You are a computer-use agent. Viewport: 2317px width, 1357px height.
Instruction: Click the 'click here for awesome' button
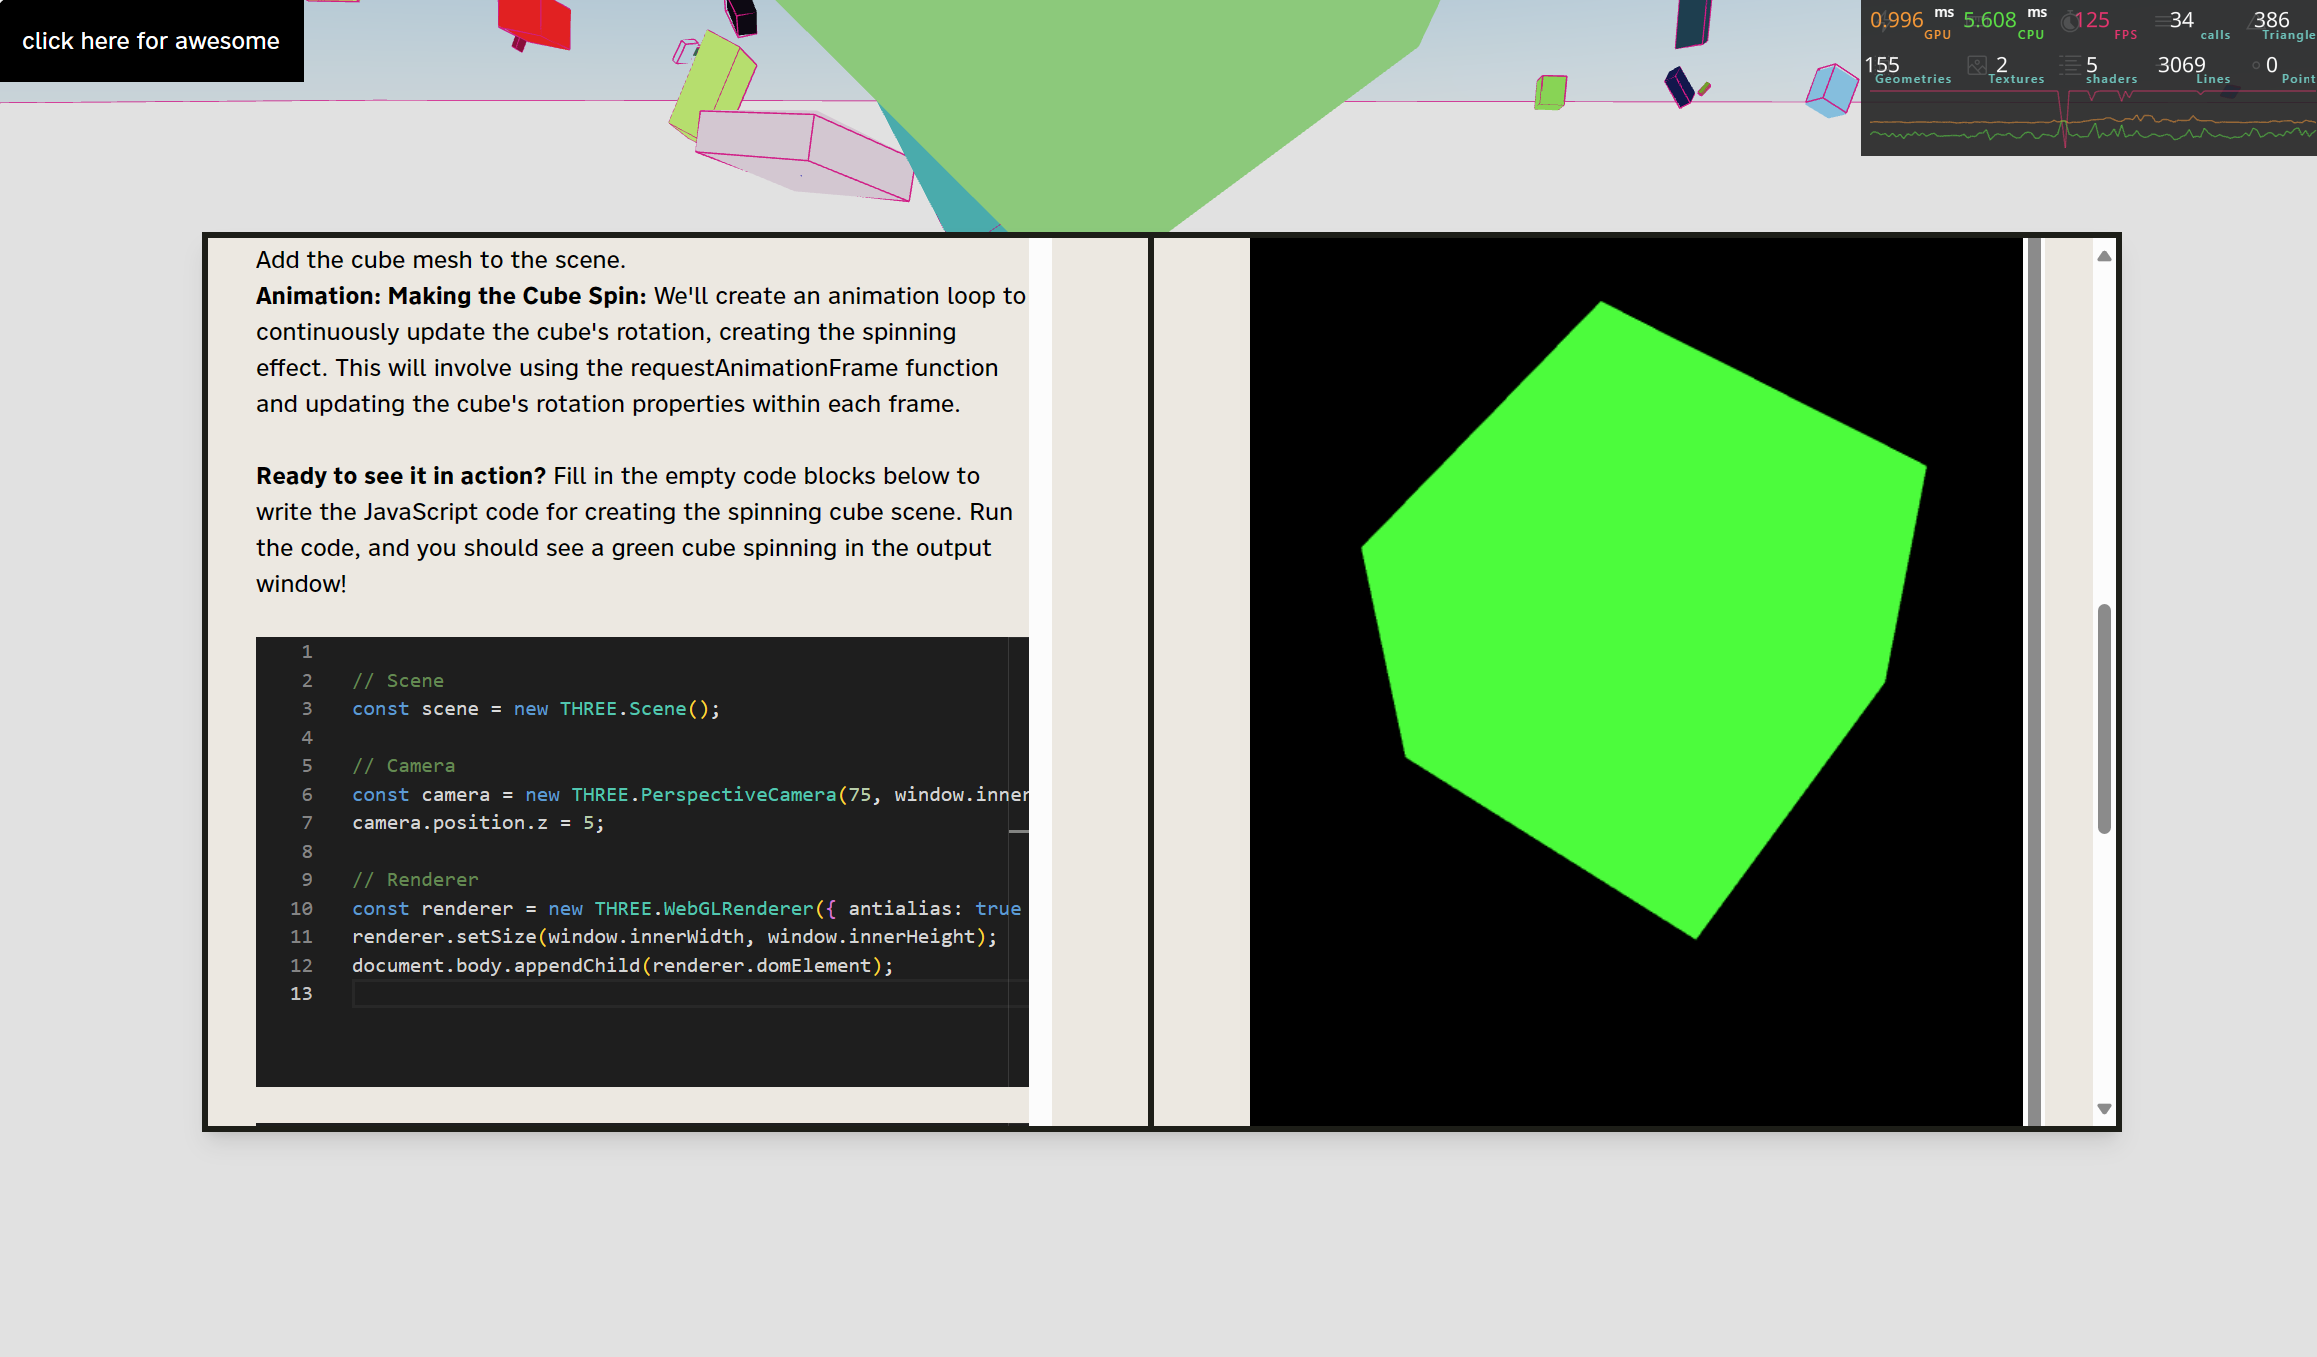click(x=151, y=41)
